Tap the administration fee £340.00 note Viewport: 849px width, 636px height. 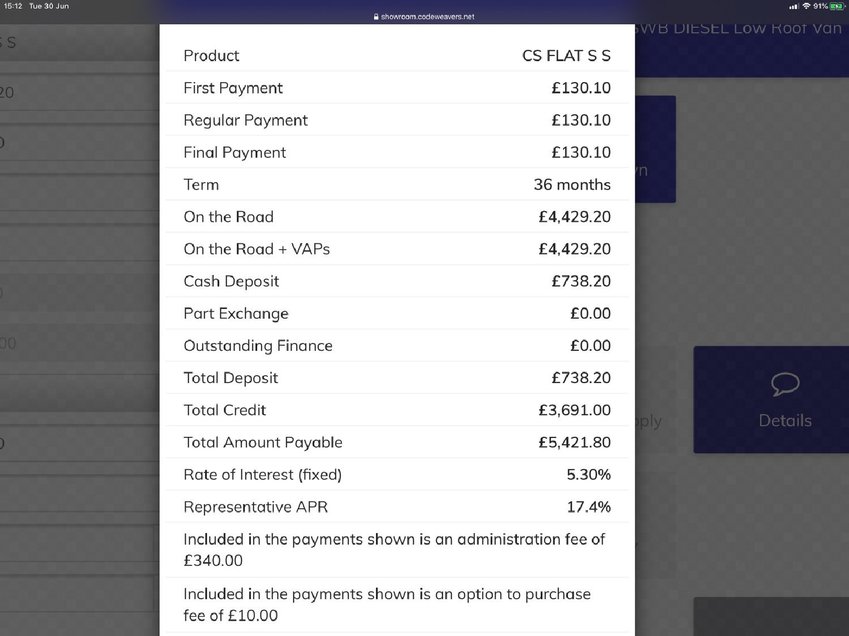click(x=397, y=549)
